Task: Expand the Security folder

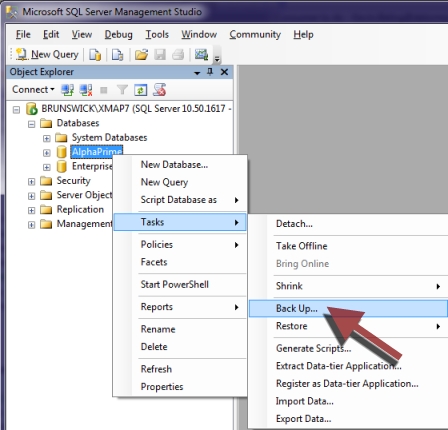Action: point(31,182)
